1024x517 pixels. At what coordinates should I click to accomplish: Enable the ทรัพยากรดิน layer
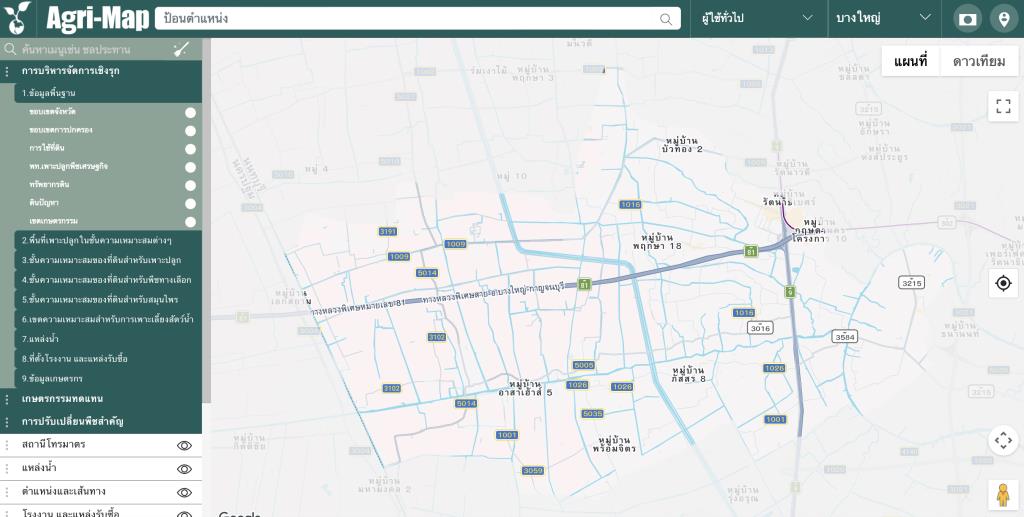[190, 185]
